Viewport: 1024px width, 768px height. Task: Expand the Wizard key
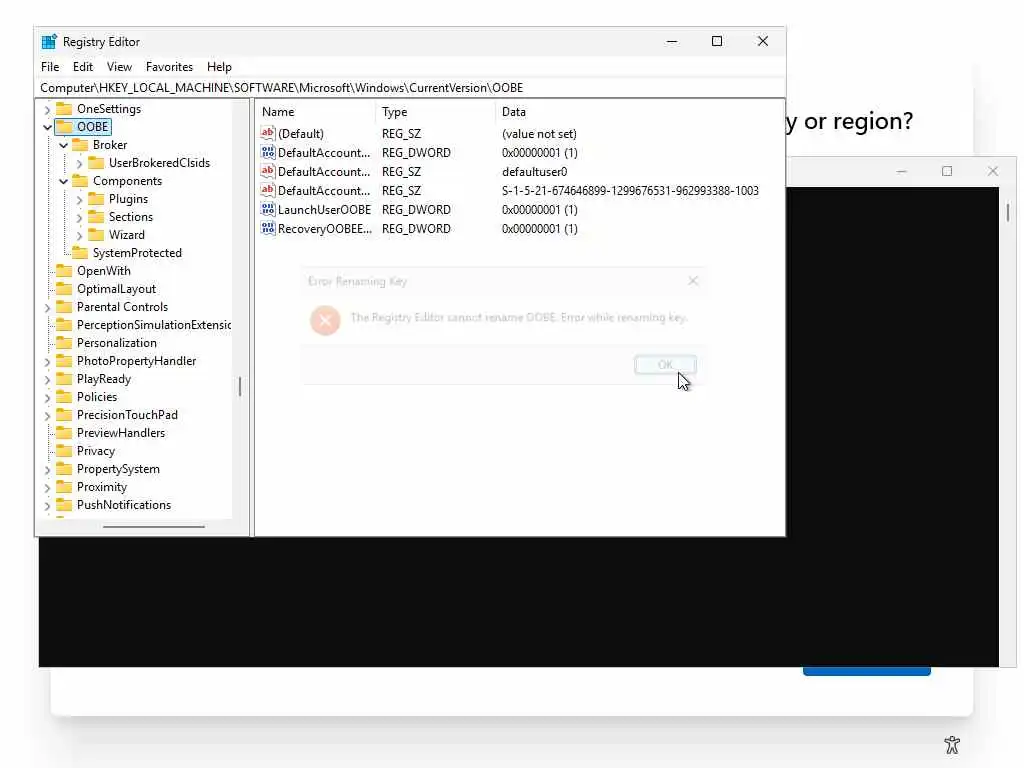tap(79, 235)
